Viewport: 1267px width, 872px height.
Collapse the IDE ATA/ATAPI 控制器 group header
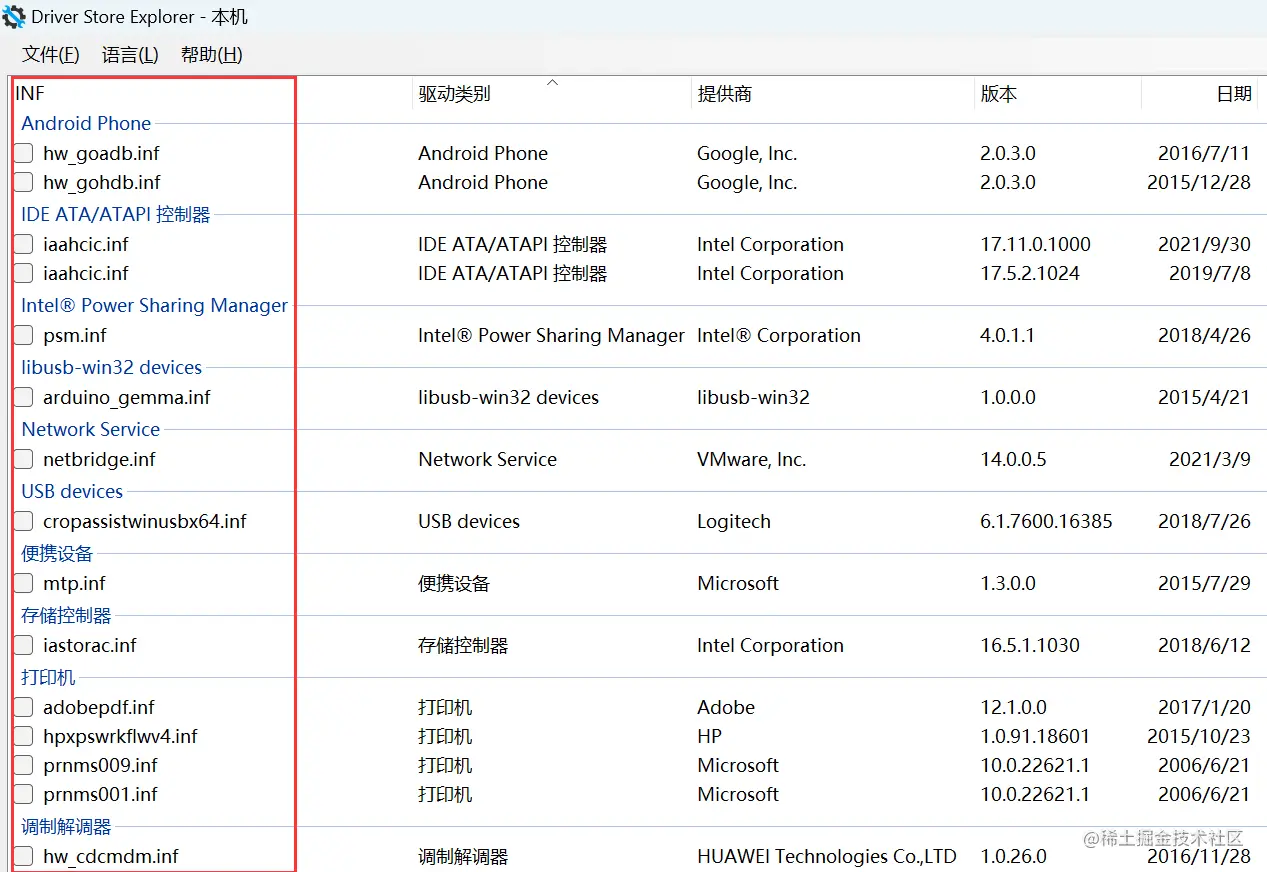point(116,215)
